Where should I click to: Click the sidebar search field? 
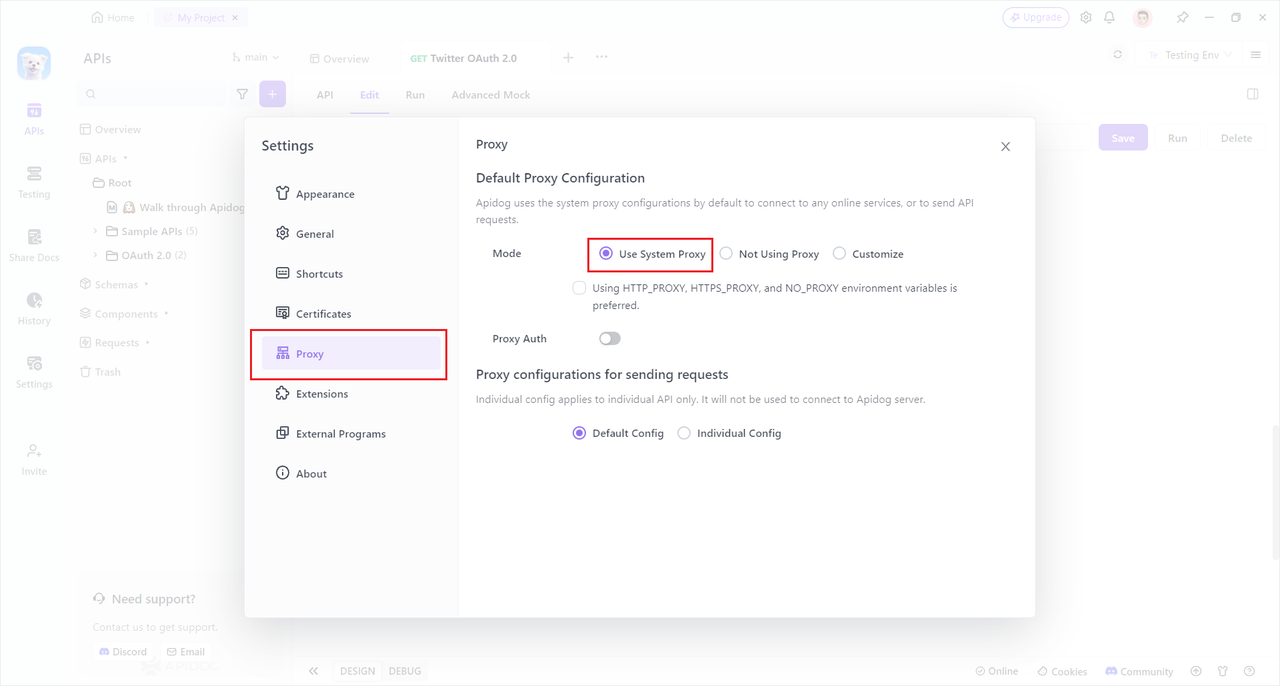click(151, 94)
